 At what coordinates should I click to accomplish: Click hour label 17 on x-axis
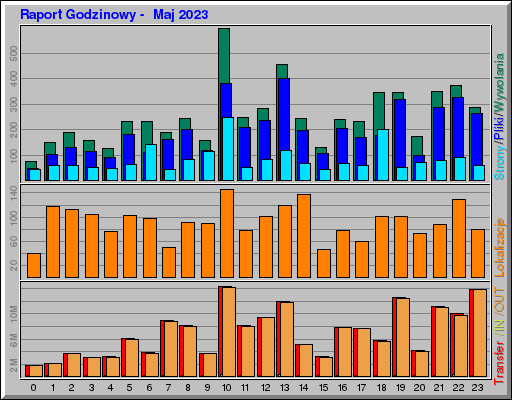click(361, 388)
